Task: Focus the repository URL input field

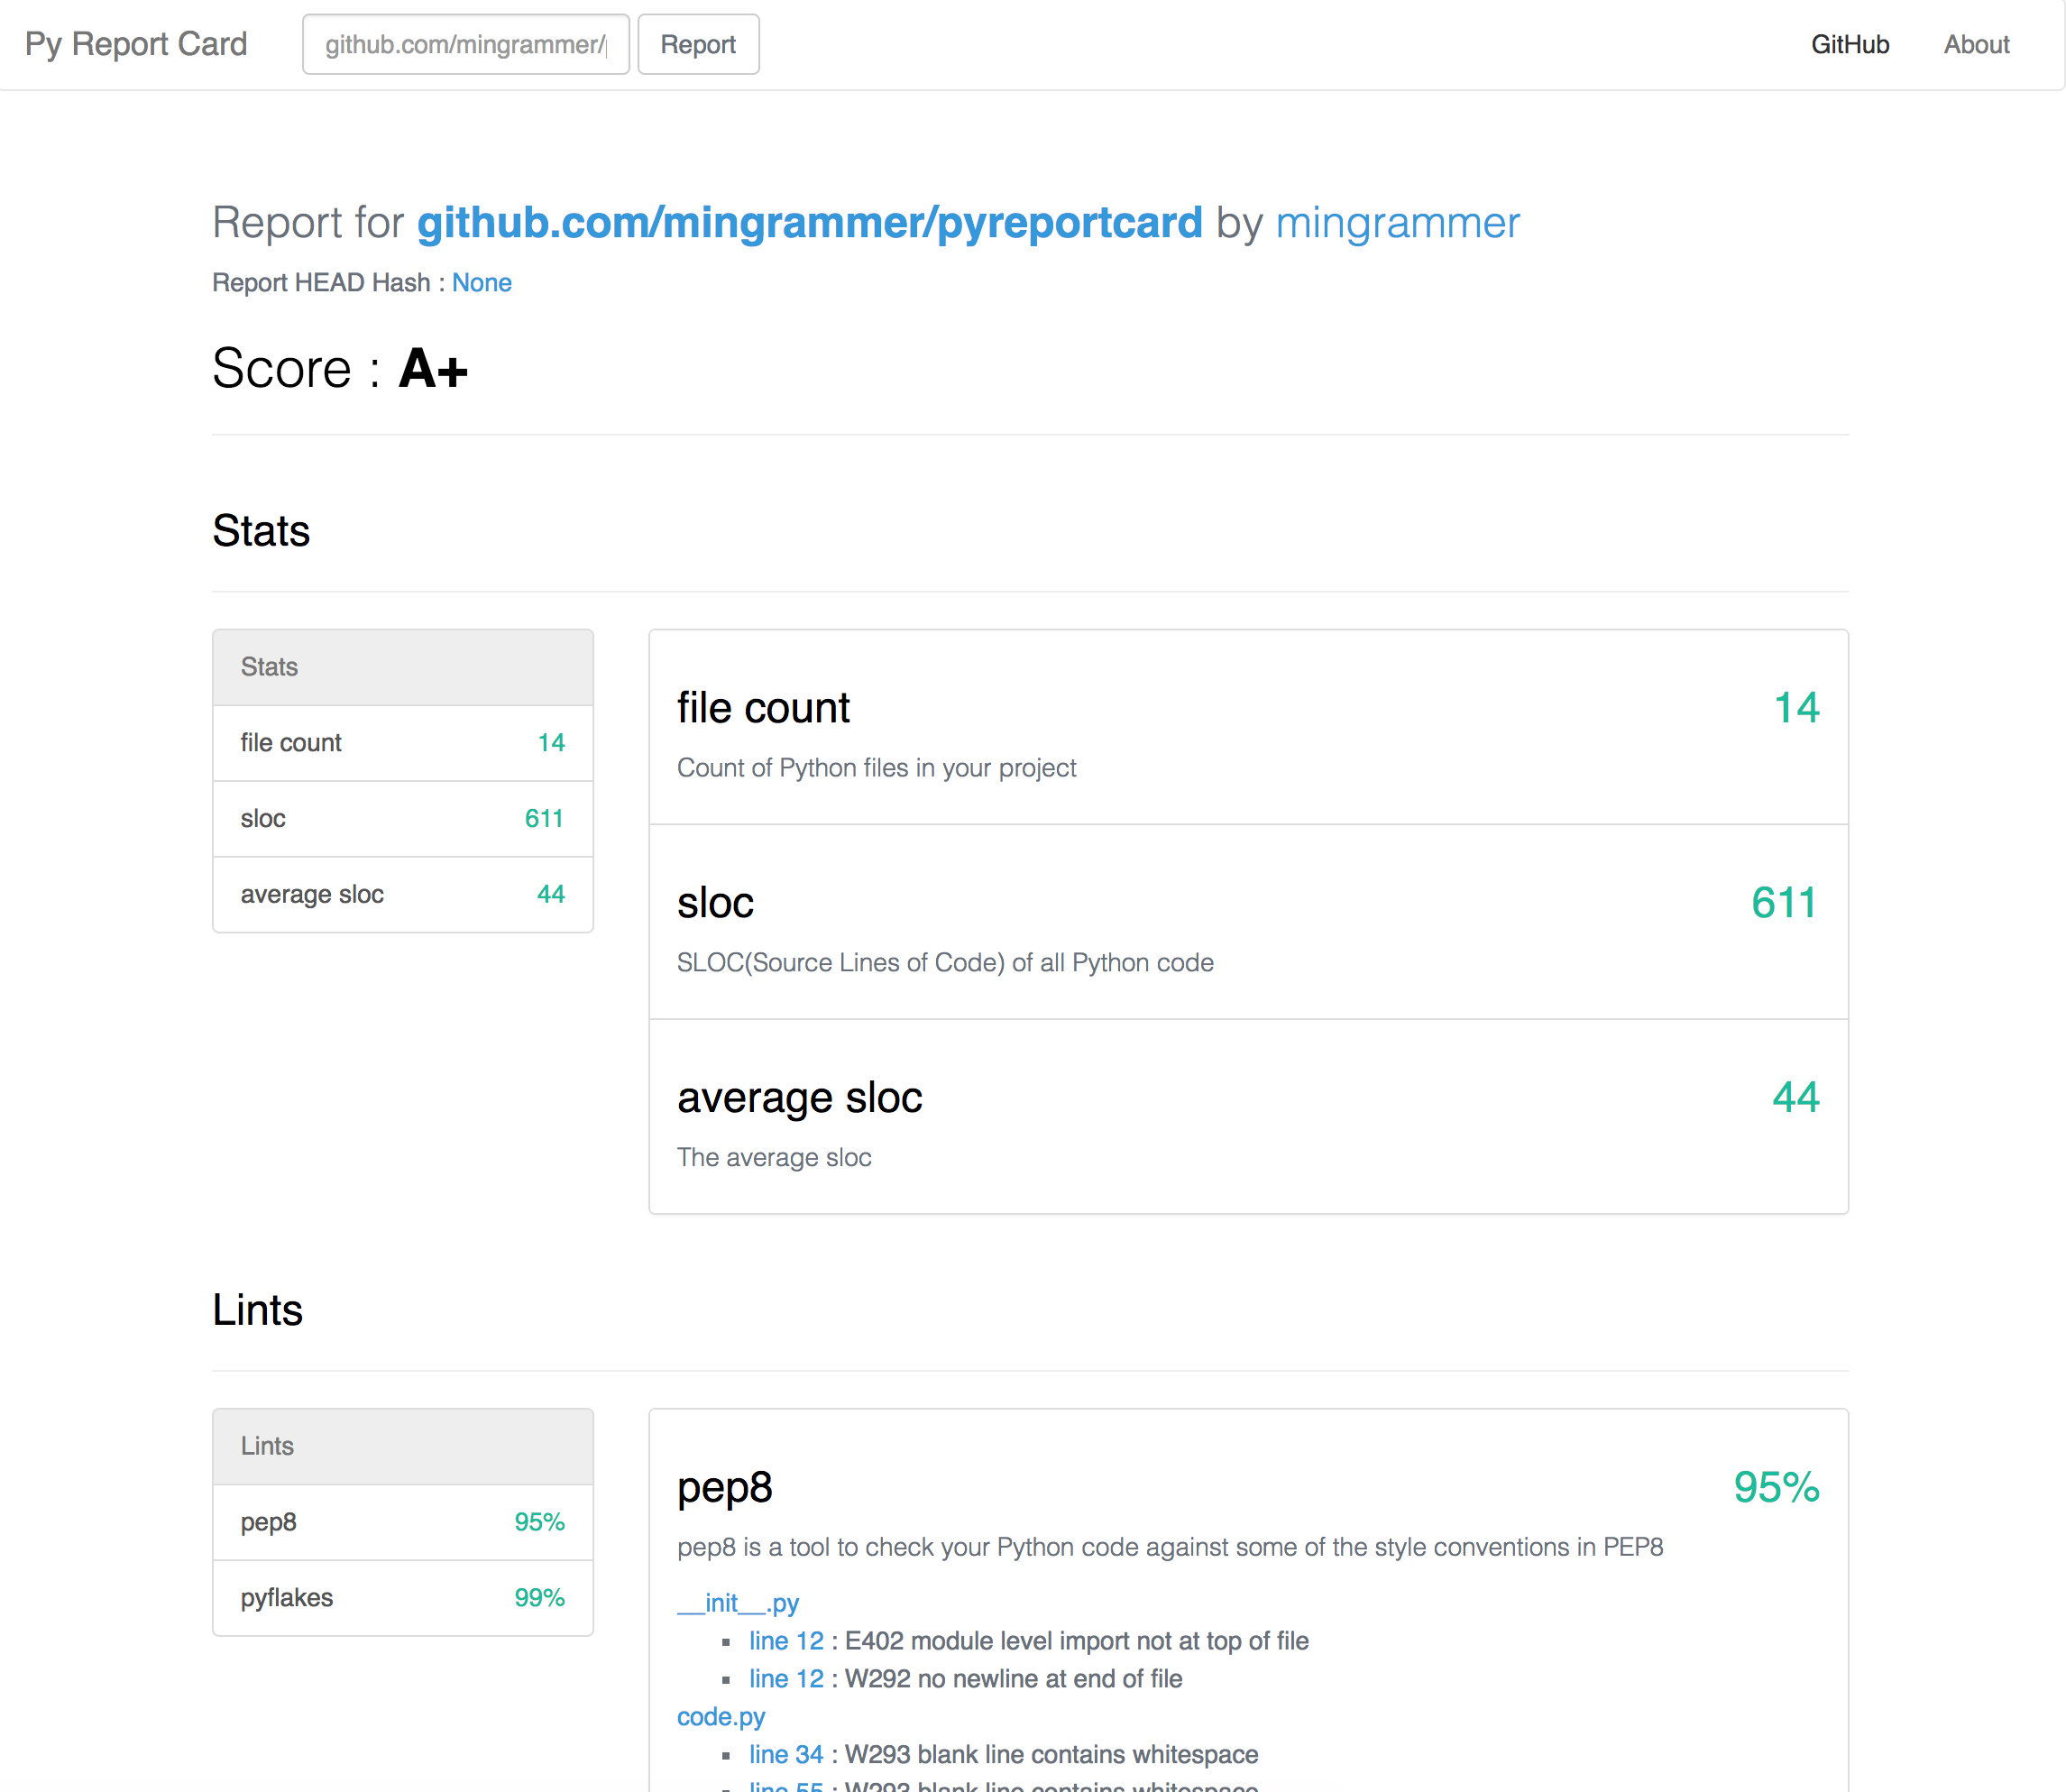Action: pos(465,44)
